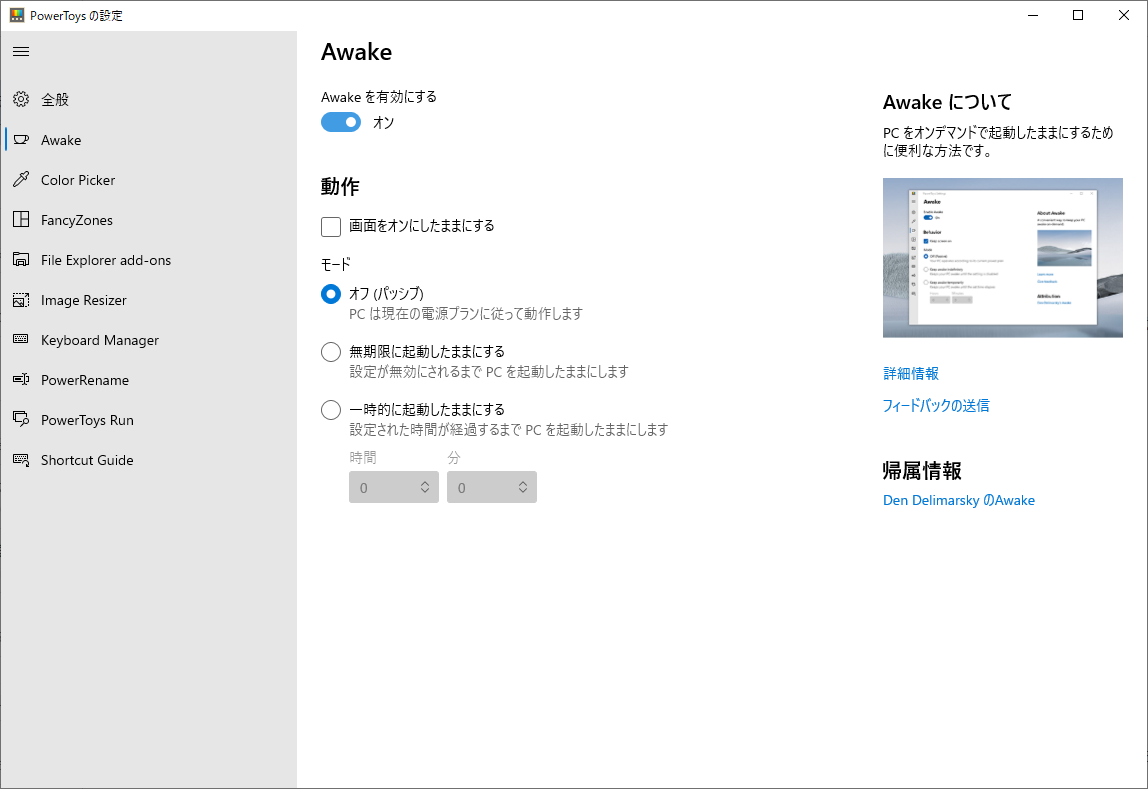The width and height of the screenshot is (1148, 789).
Task: Click the 分 minutes number box
Action: point(492,487)
